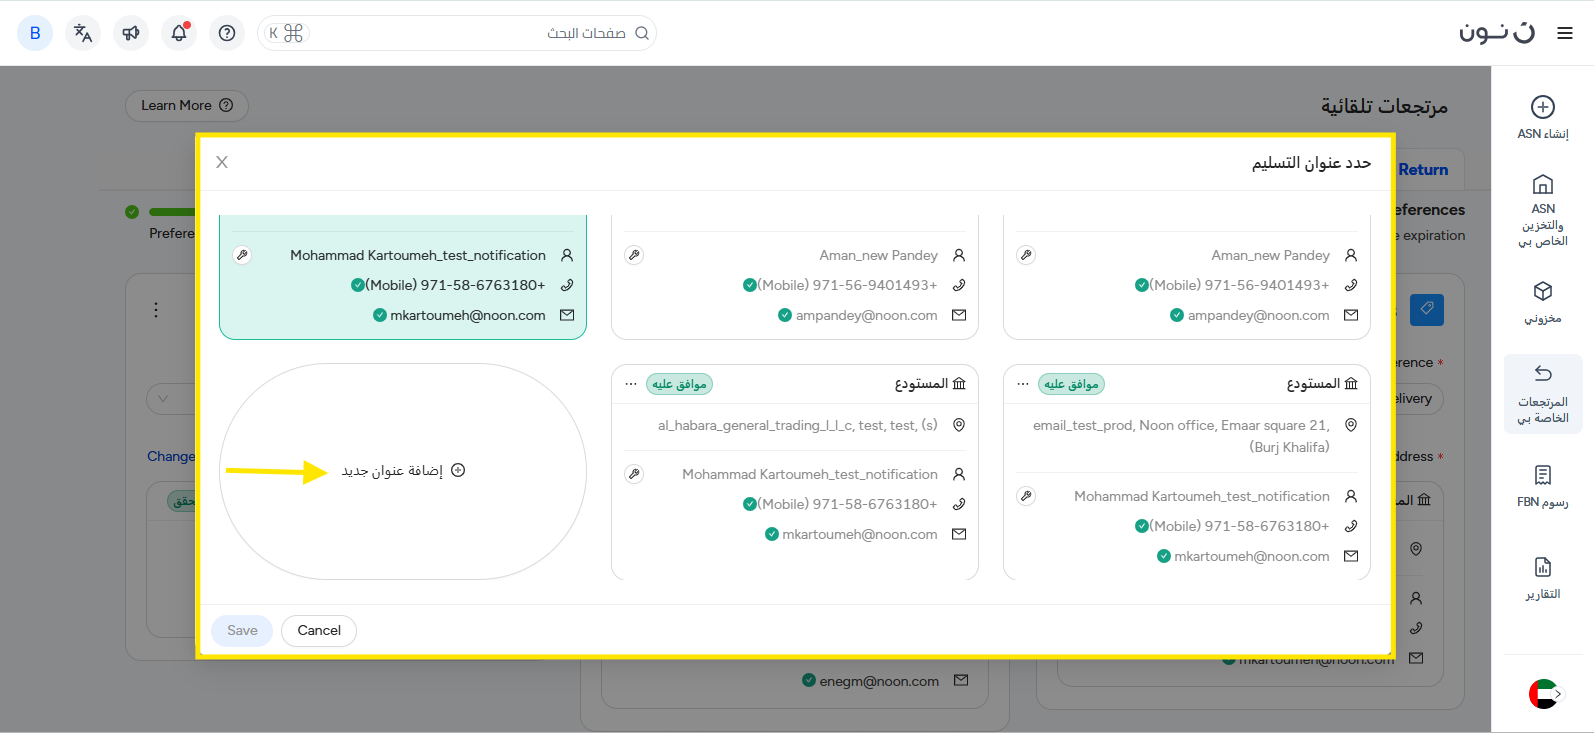1594x733 pixels.
Task: Open the three-dots menu on the al_habara warehouse card
Action: tap(631, 384)
